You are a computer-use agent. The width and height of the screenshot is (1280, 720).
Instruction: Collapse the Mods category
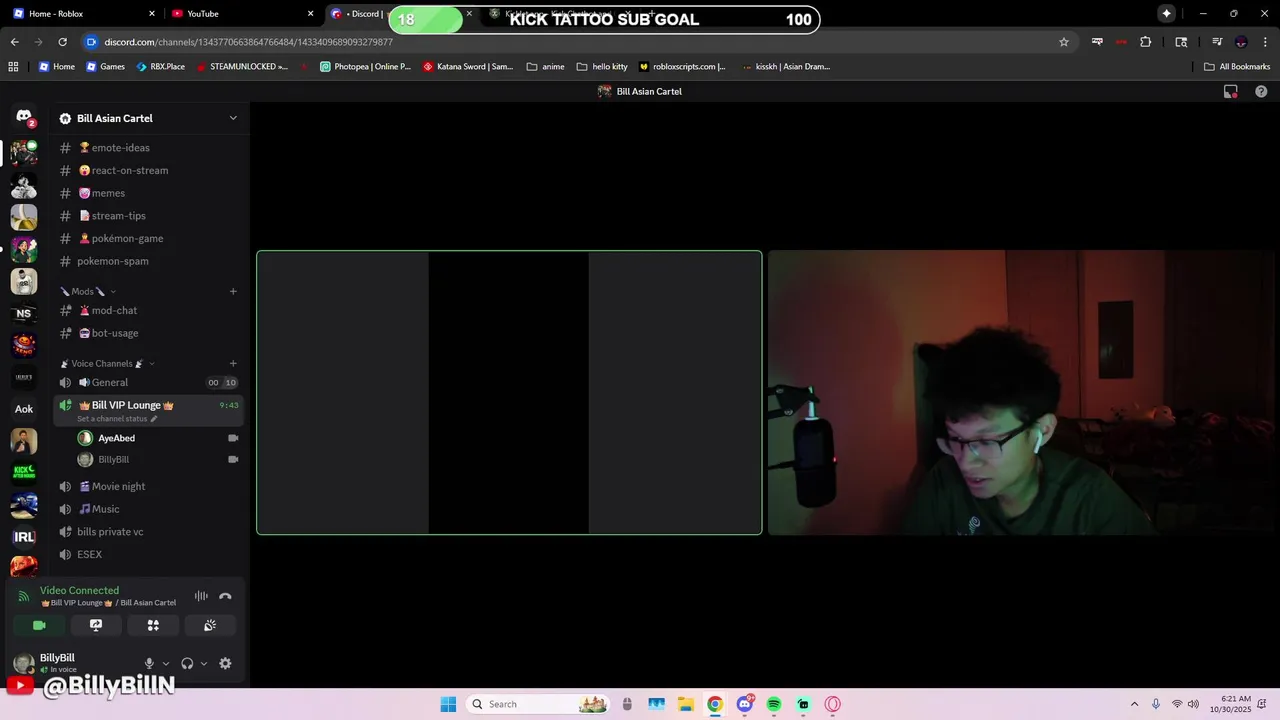pyautogui.click(x=86, y=291)
